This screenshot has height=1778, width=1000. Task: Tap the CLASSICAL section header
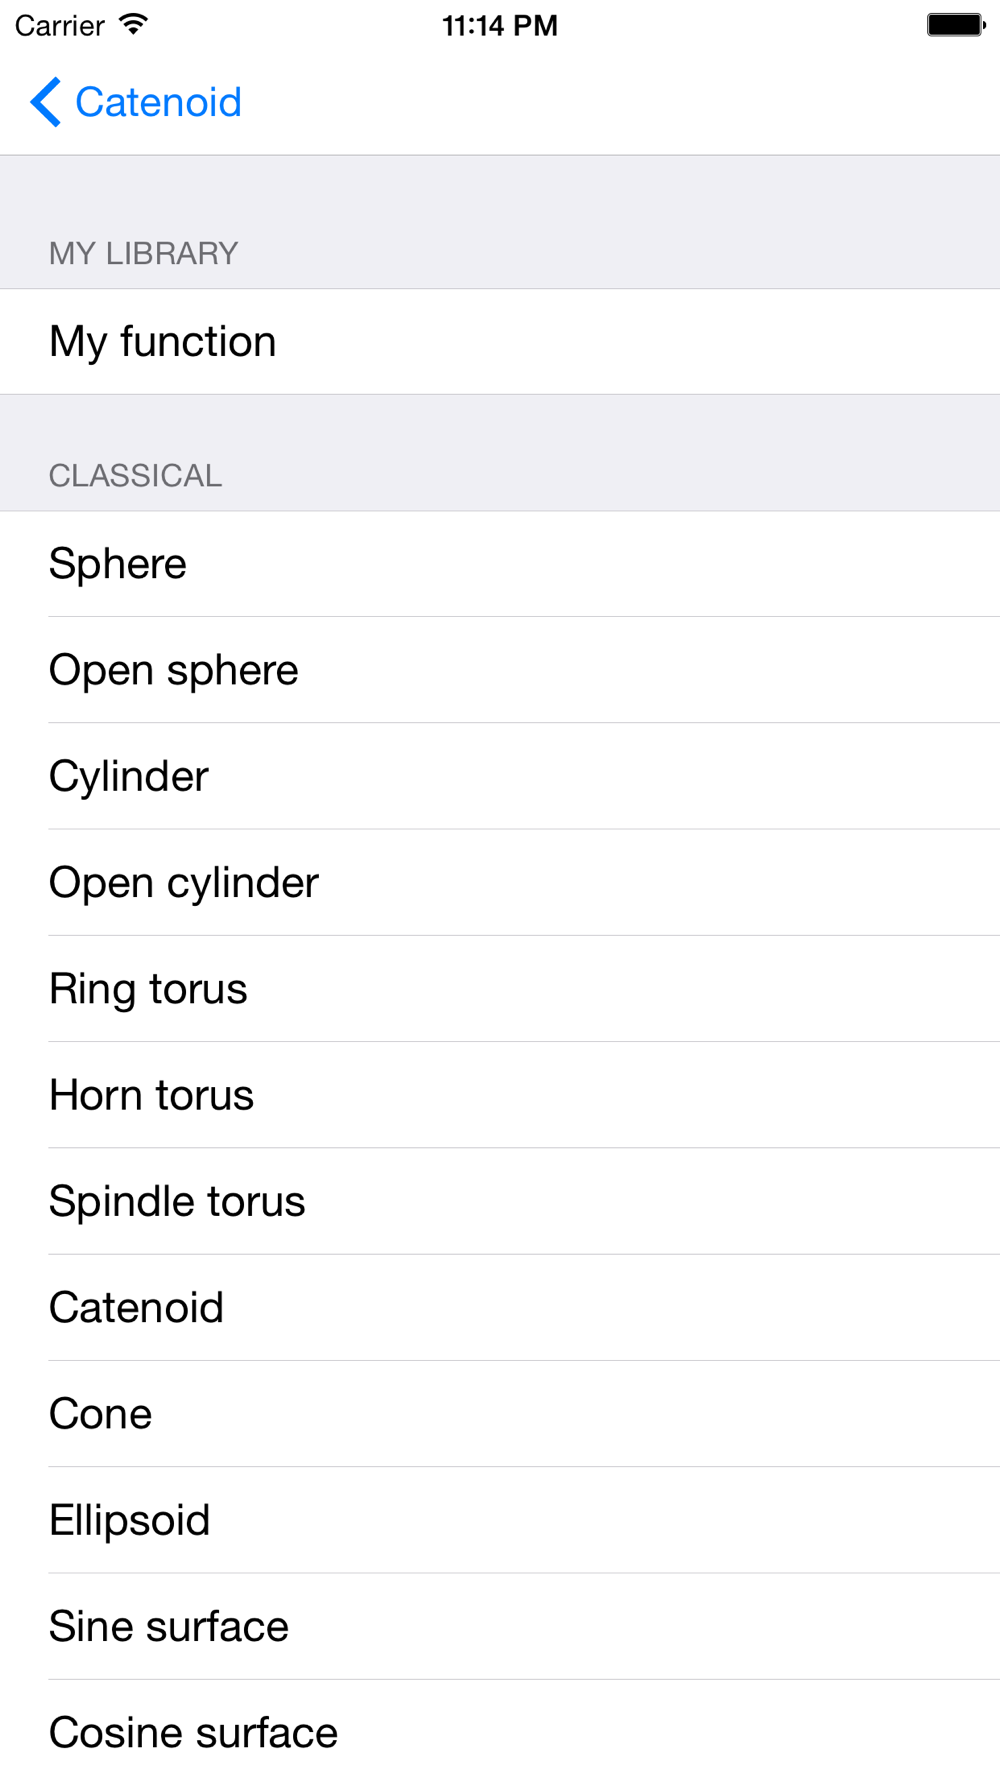(x=136, y=476)
